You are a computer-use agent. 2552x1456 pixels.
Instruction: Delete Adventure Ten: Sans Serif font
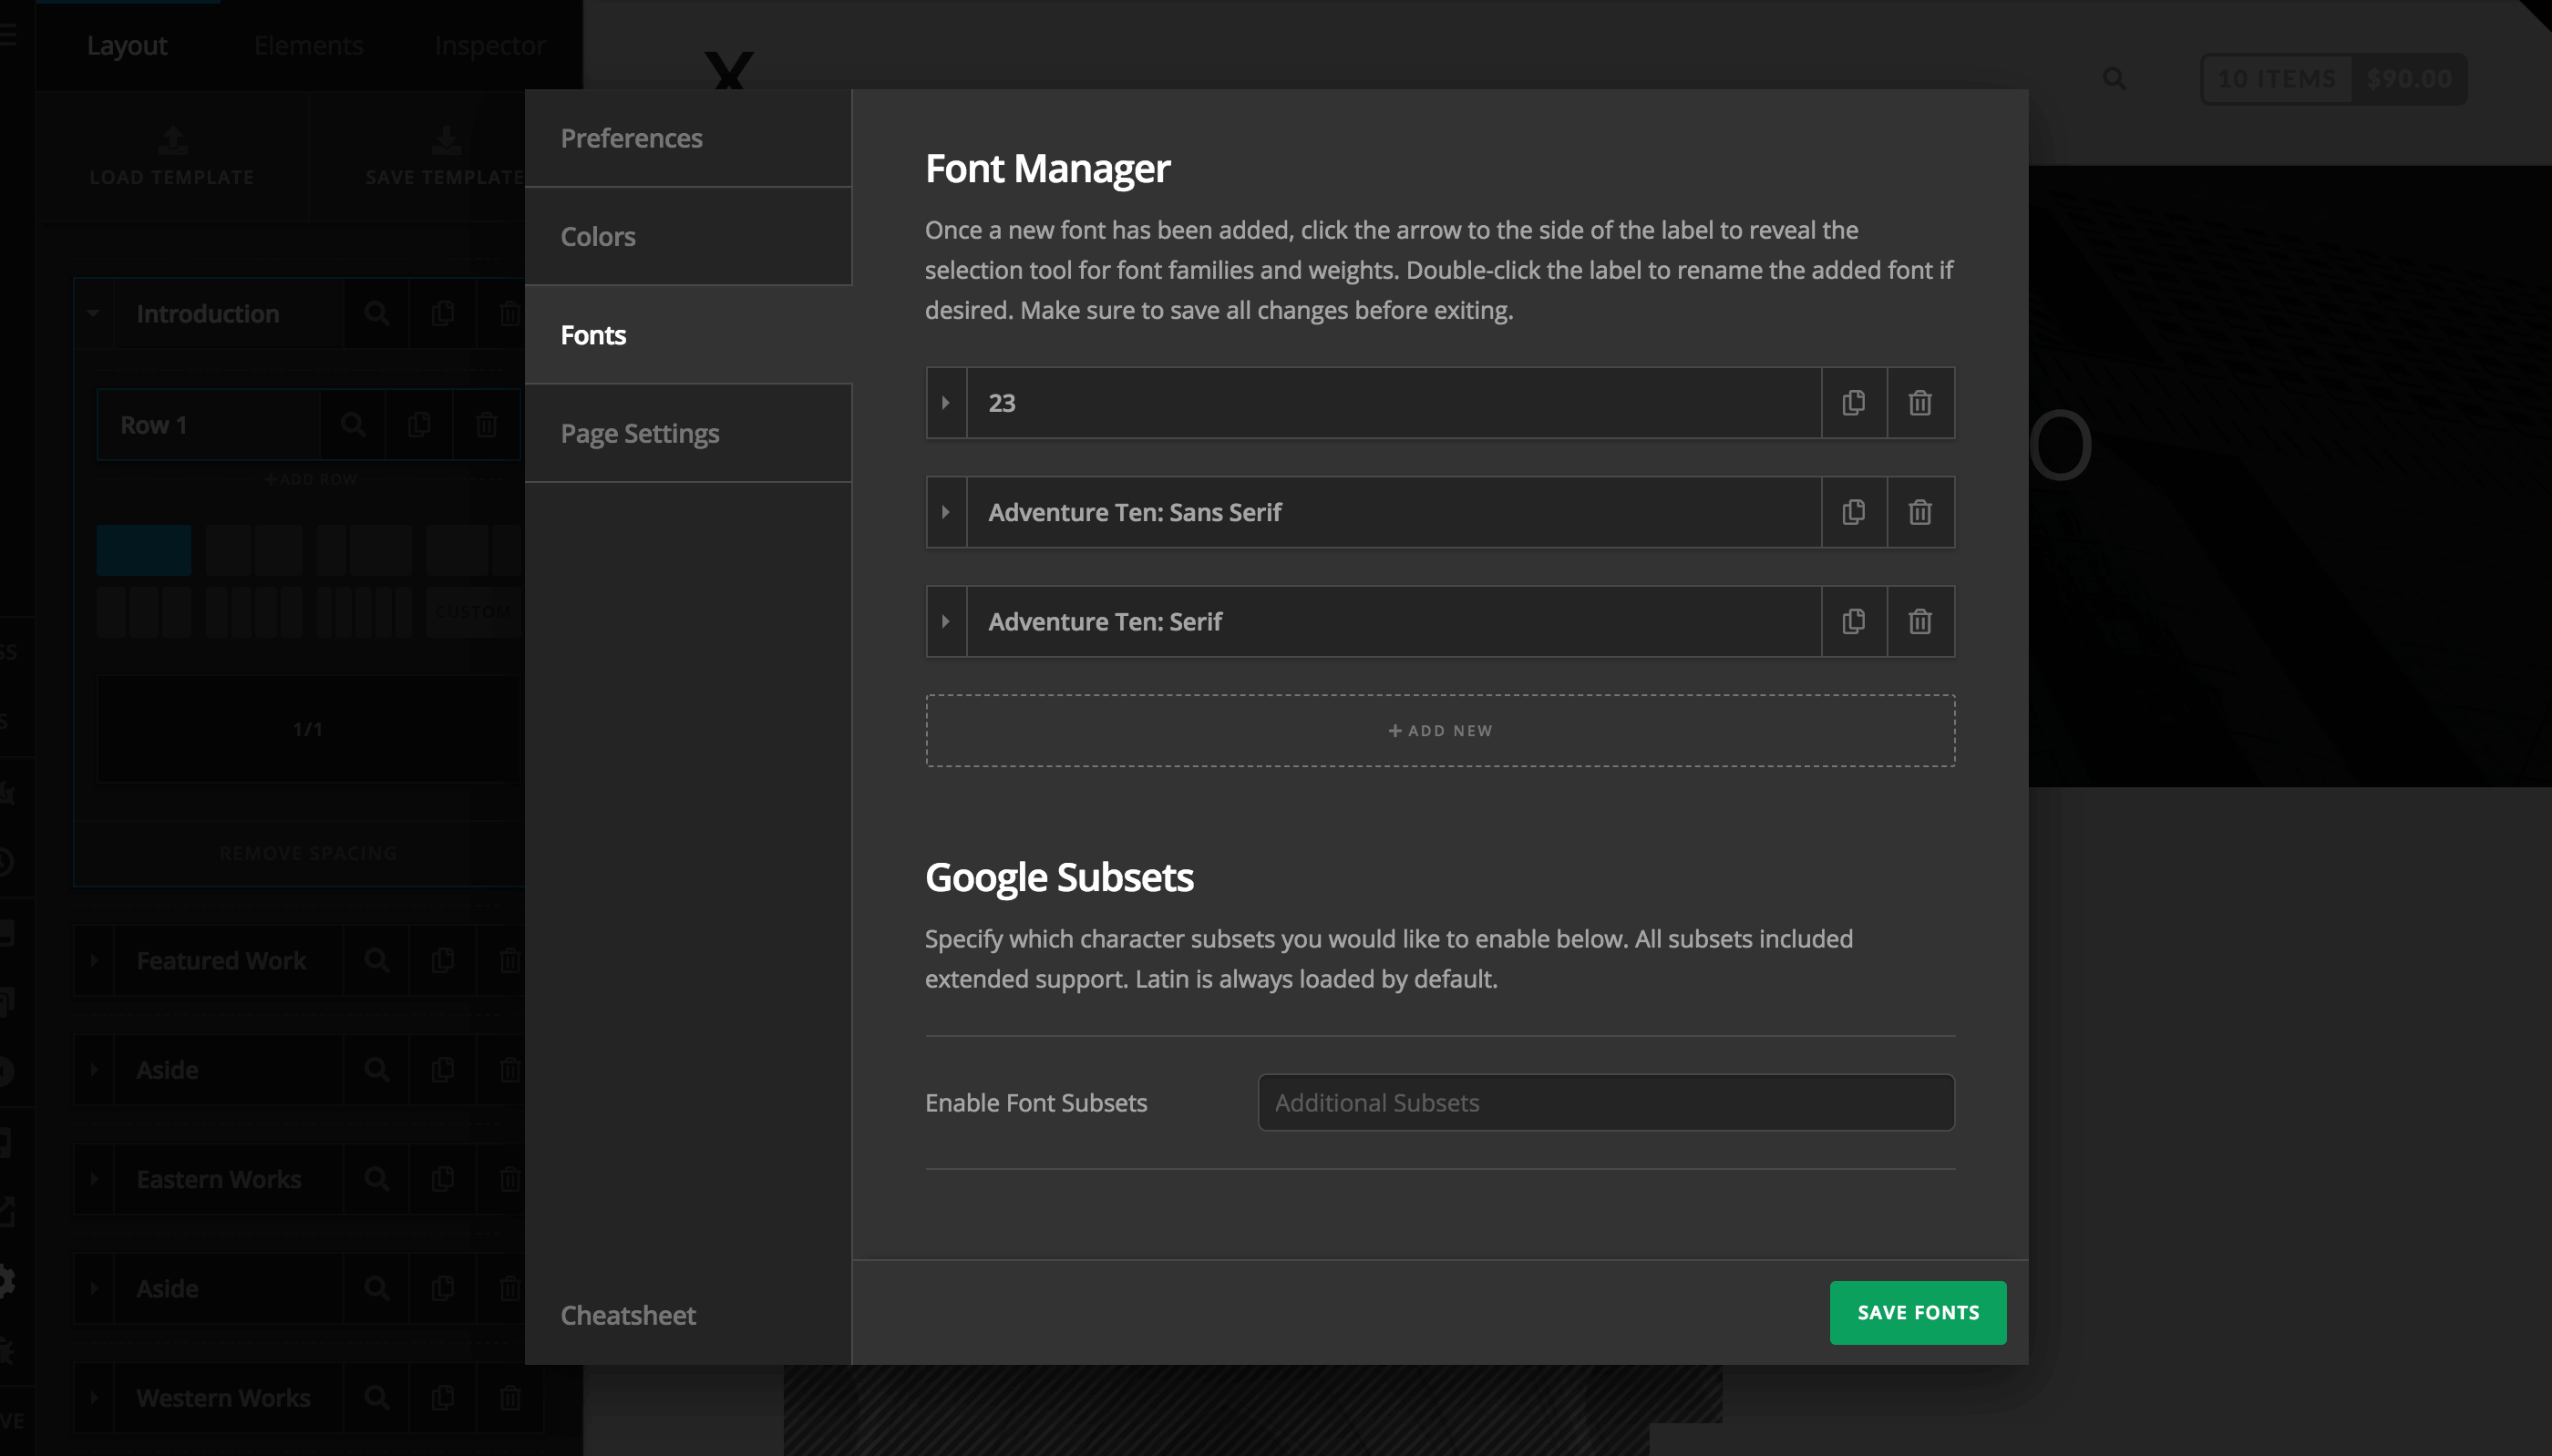click(x=1919, y=512)
